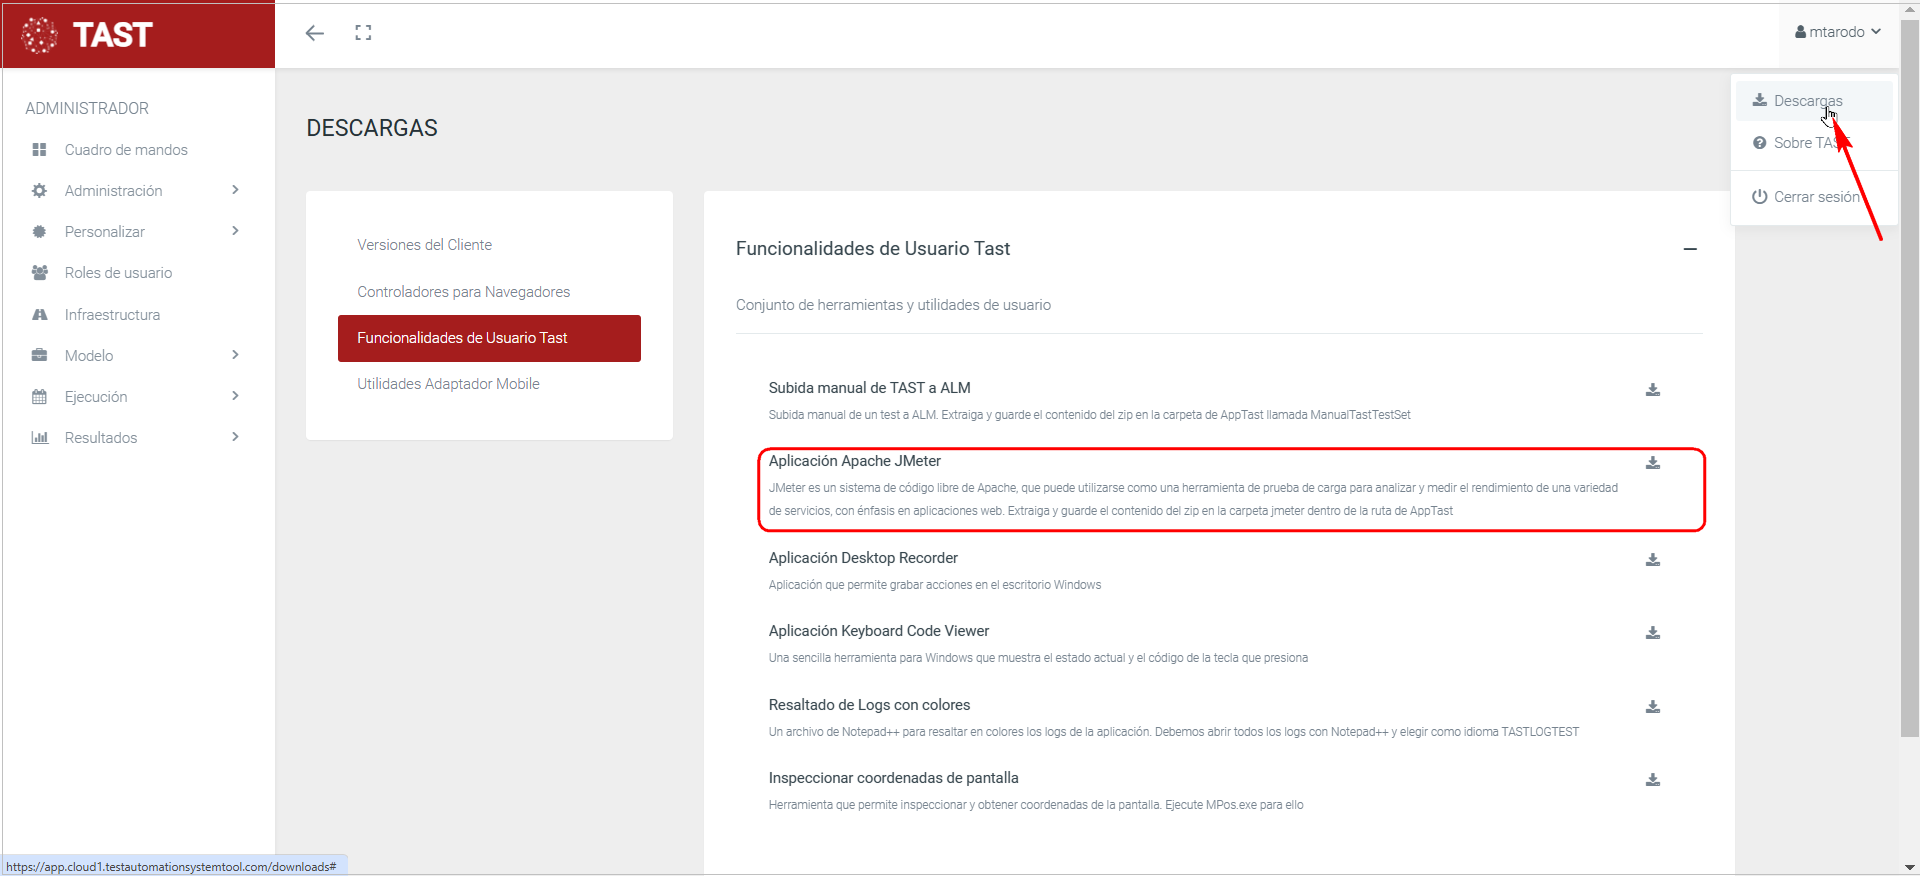Download the Keyboard Code Viewer application
This screenshot has height=876, width=1920.
tap(1652, 633)
